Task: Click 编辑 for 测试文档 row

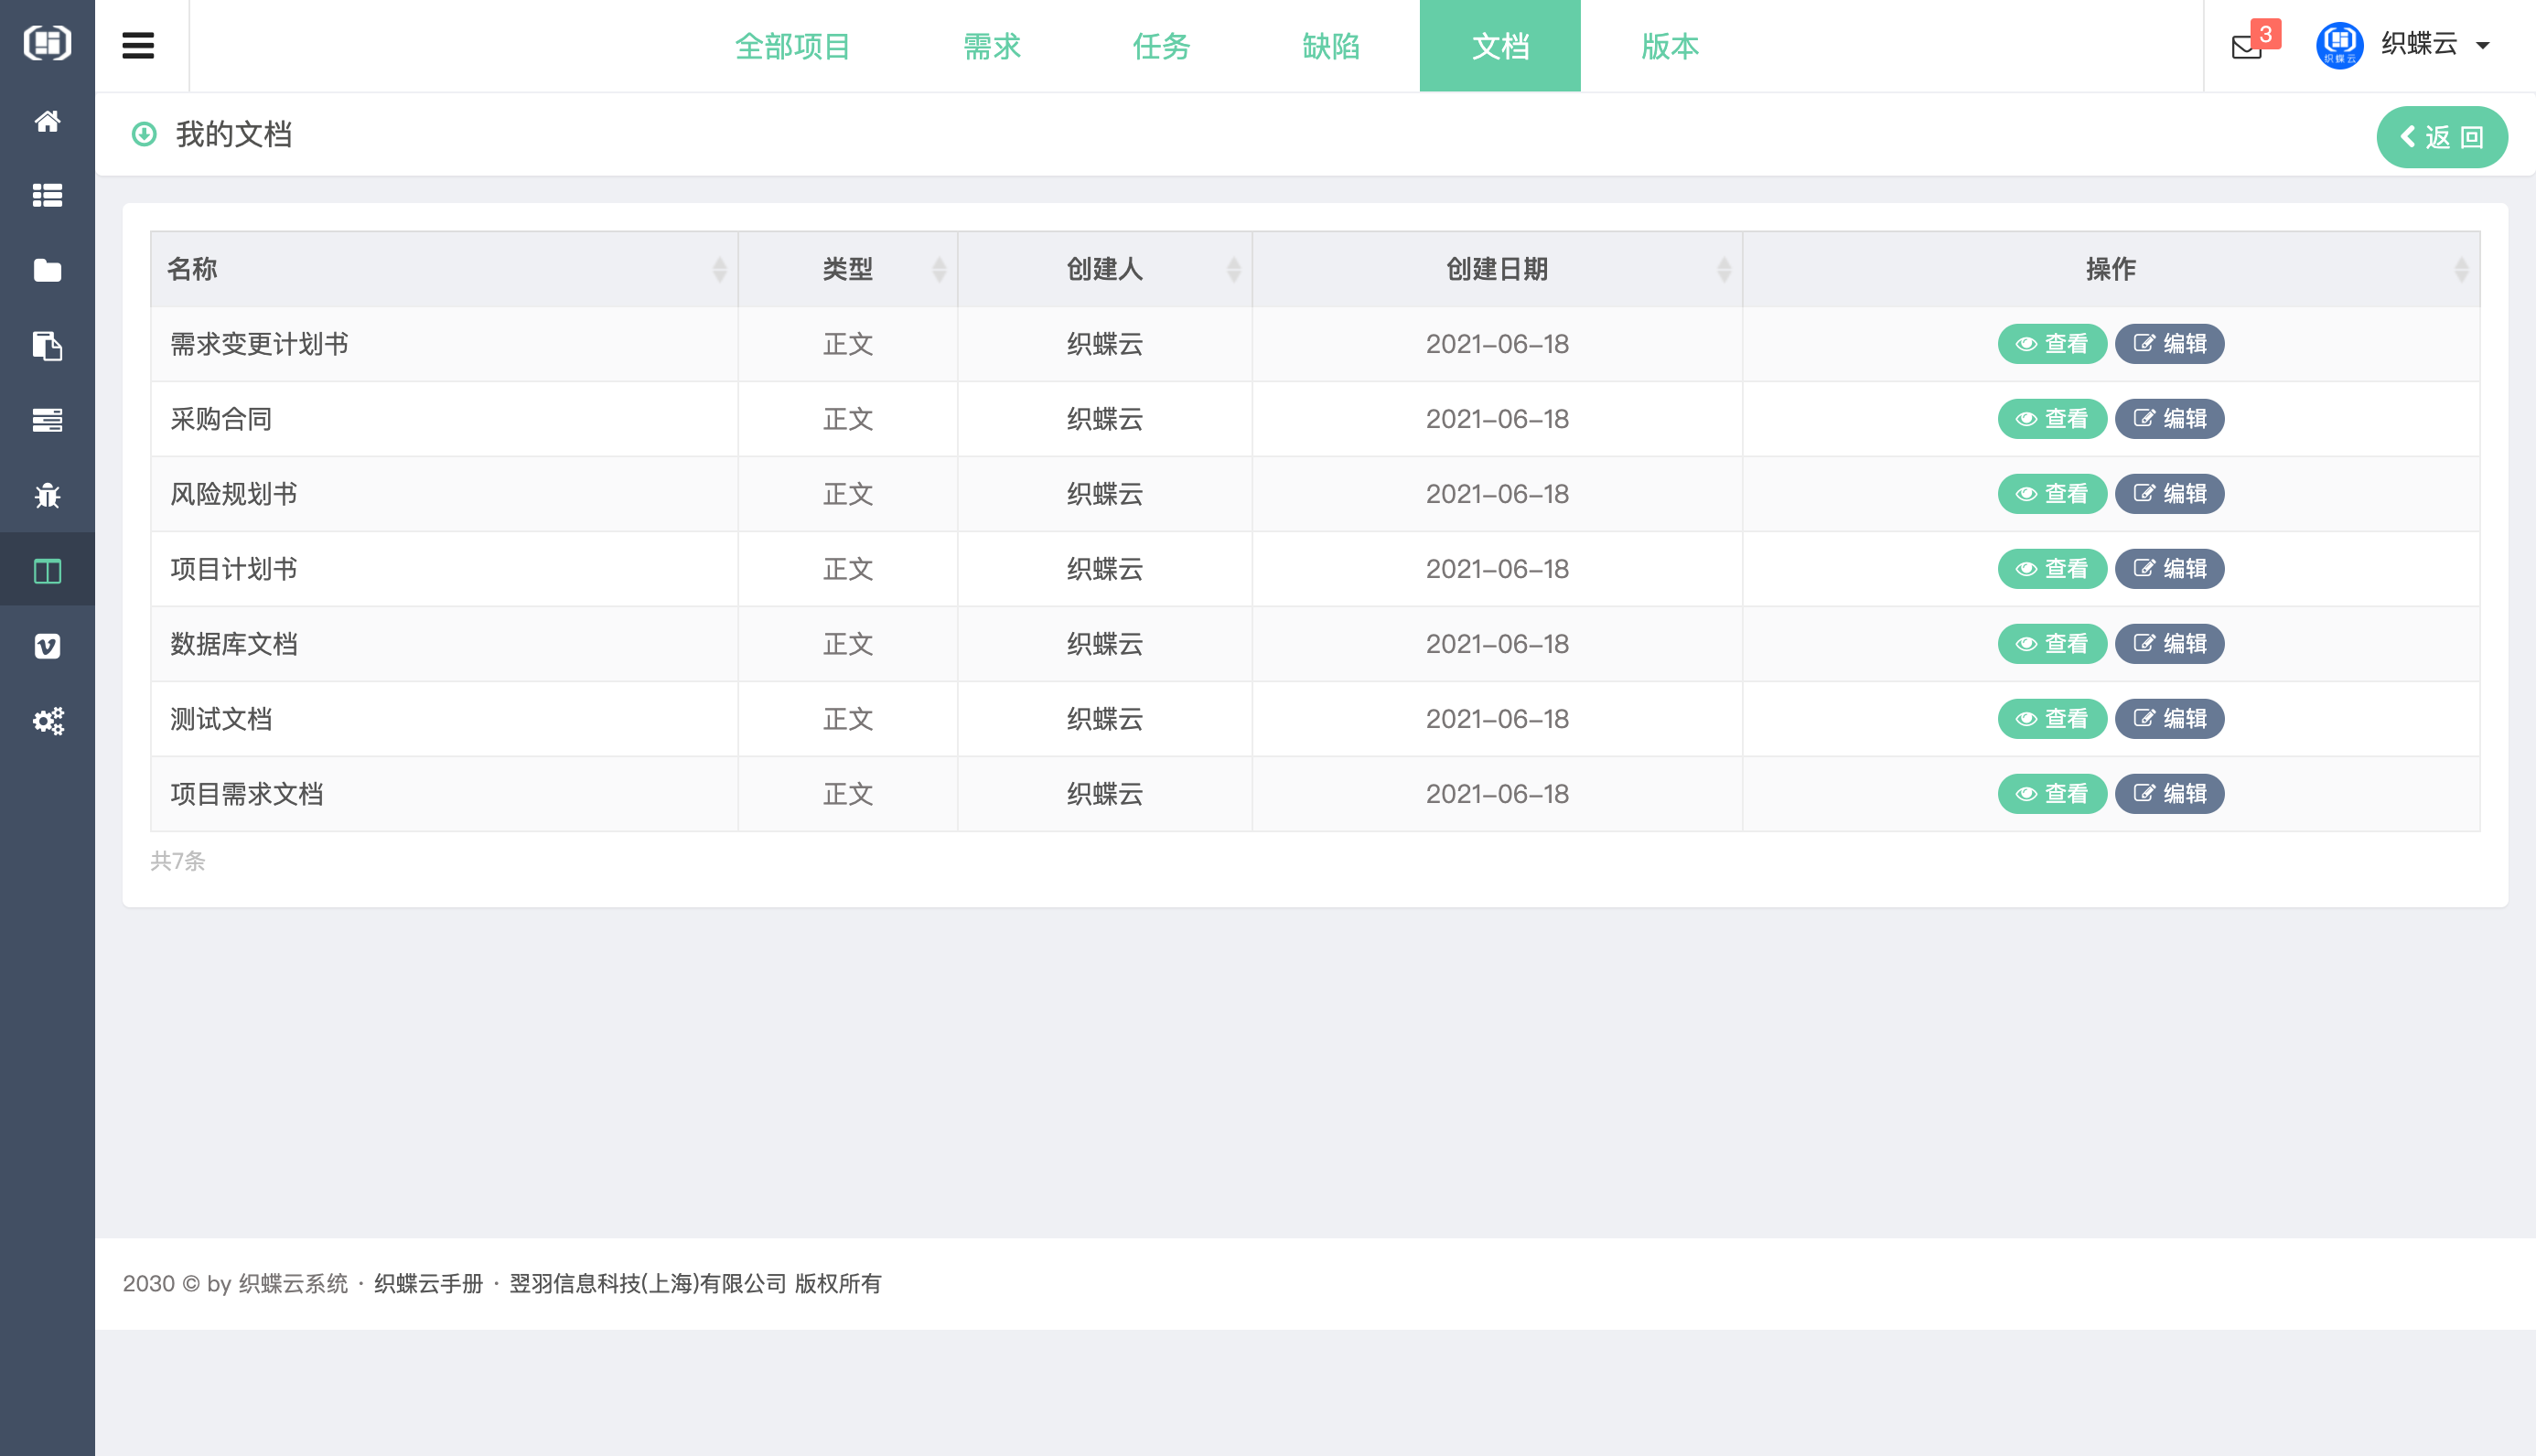Action: 2169,719
